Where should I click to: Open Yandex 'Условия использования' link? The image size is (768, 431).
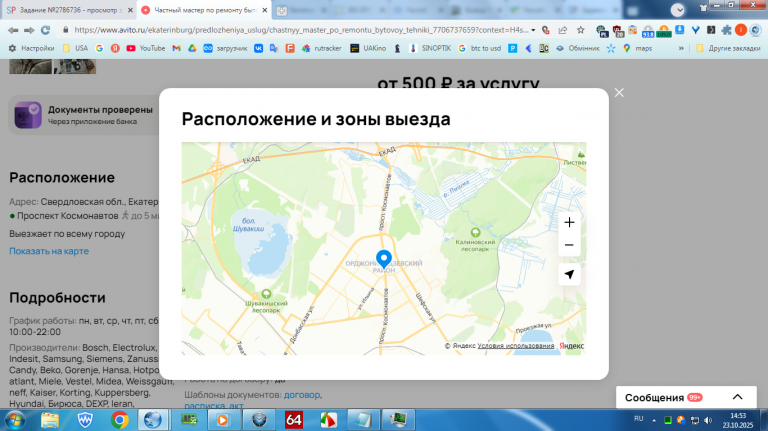pyautogui.click(x=516, y=346)
